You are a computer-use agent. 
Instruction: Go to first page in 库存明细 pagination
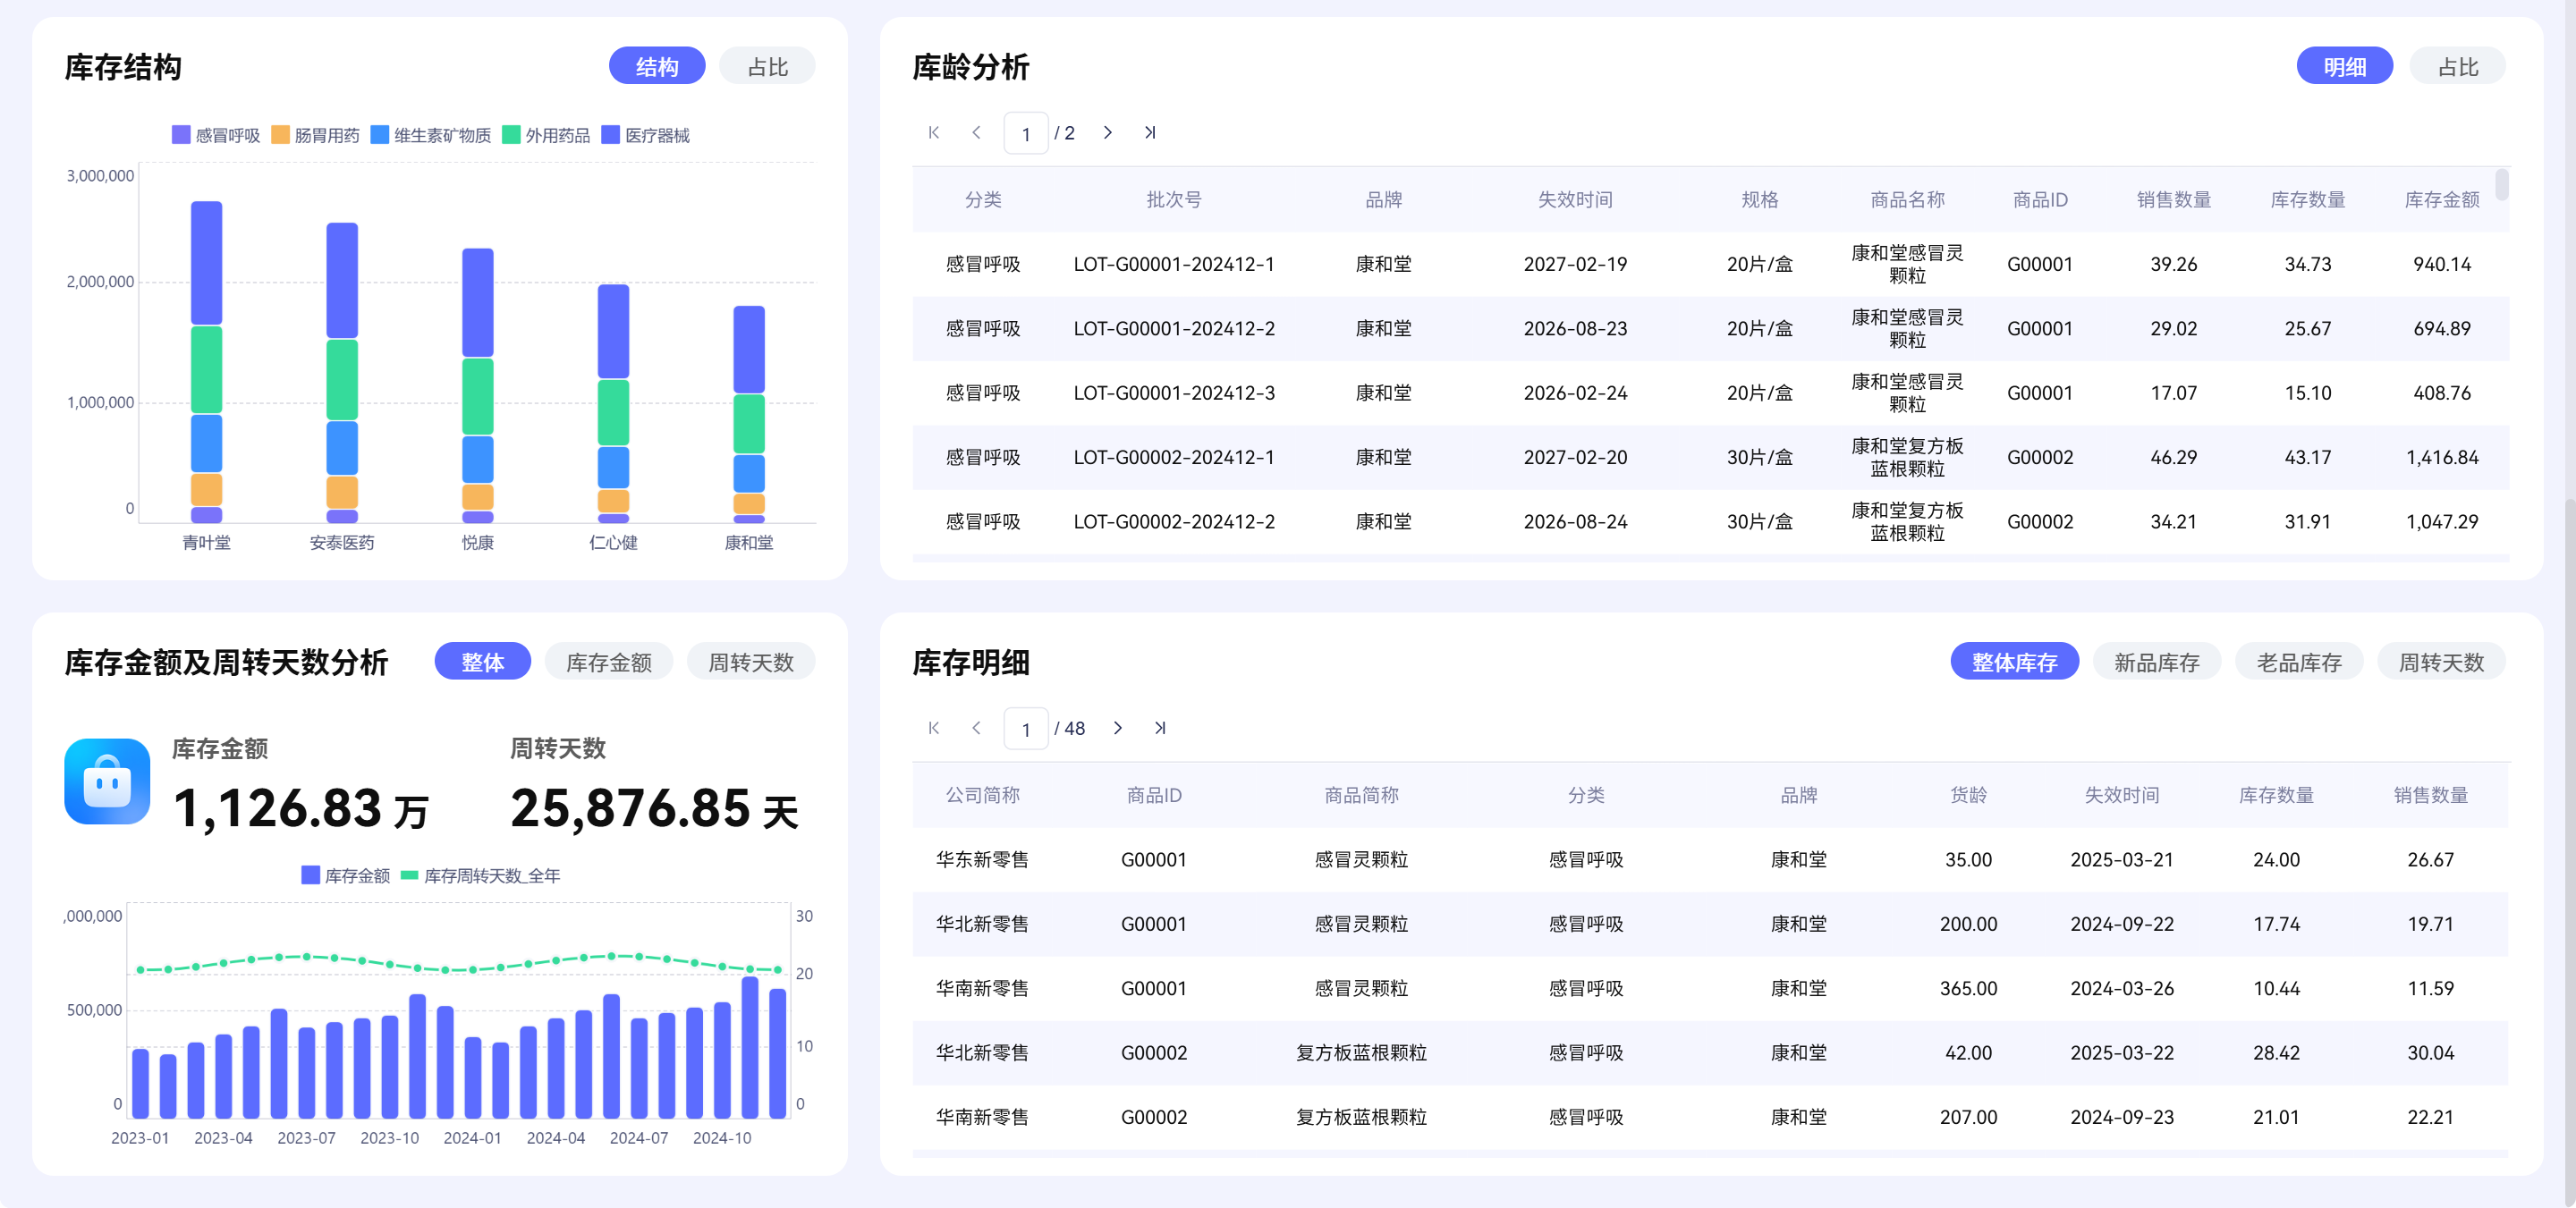[933, 728]
